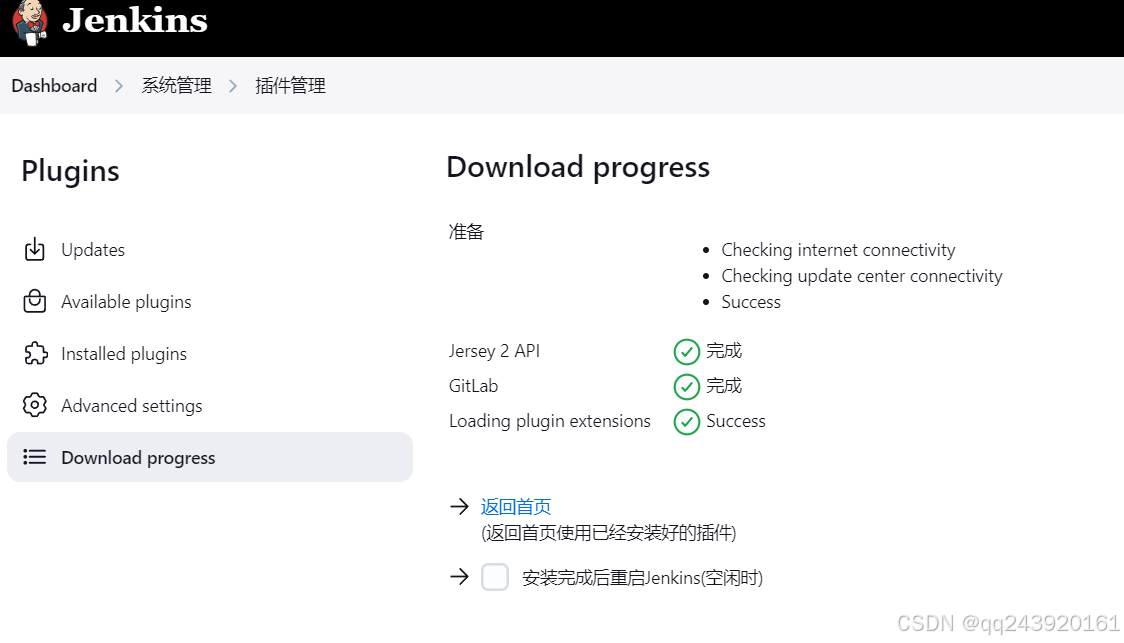Click the Advanced settings gear icon
Screen dimensions: 1124x643
(34, 405)
